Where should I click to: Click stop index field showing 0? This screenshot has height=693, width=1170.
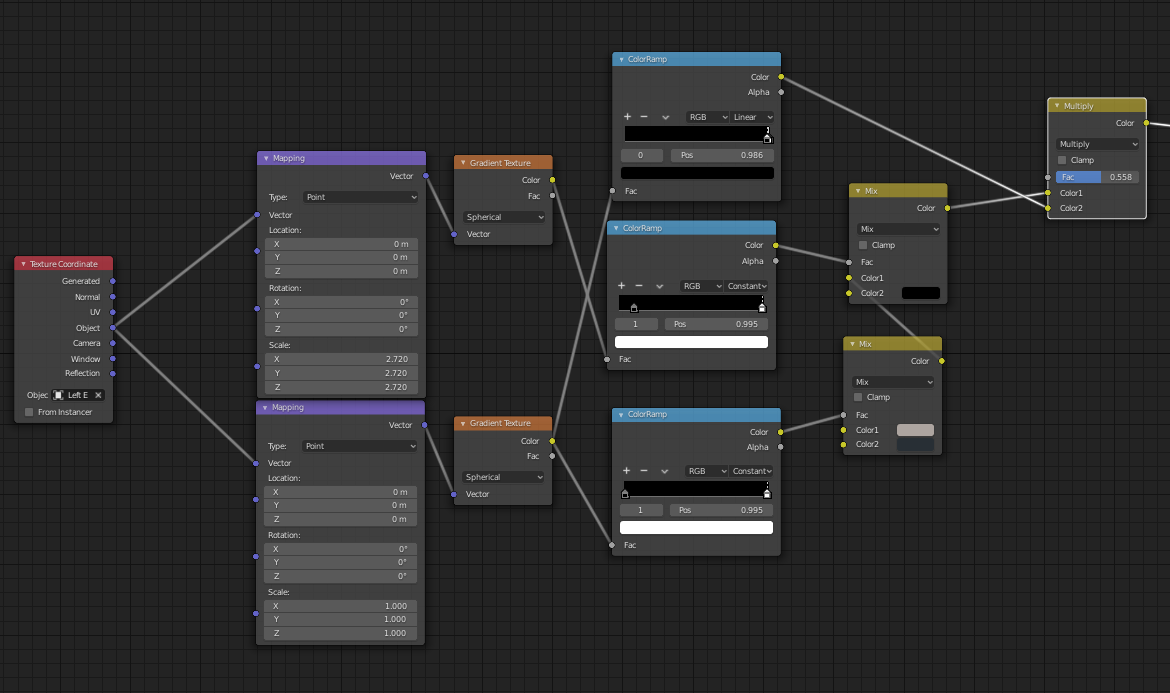click(x=642, y=155)
